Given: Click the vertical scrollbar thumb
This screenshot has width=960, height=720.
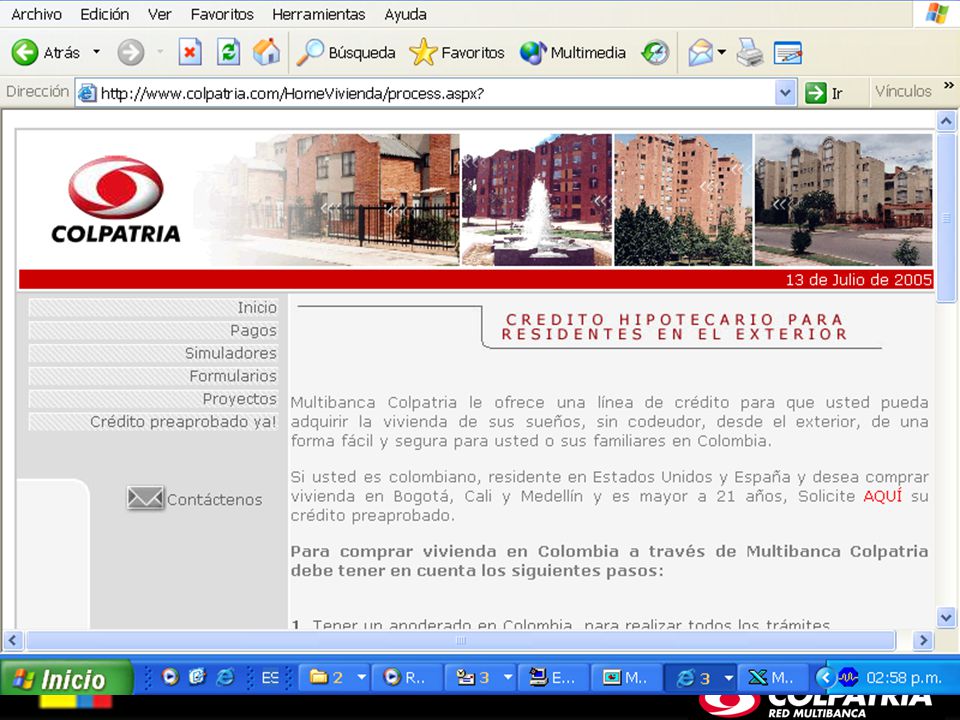Looking at the screenshot, I should (x=946, y=217).
